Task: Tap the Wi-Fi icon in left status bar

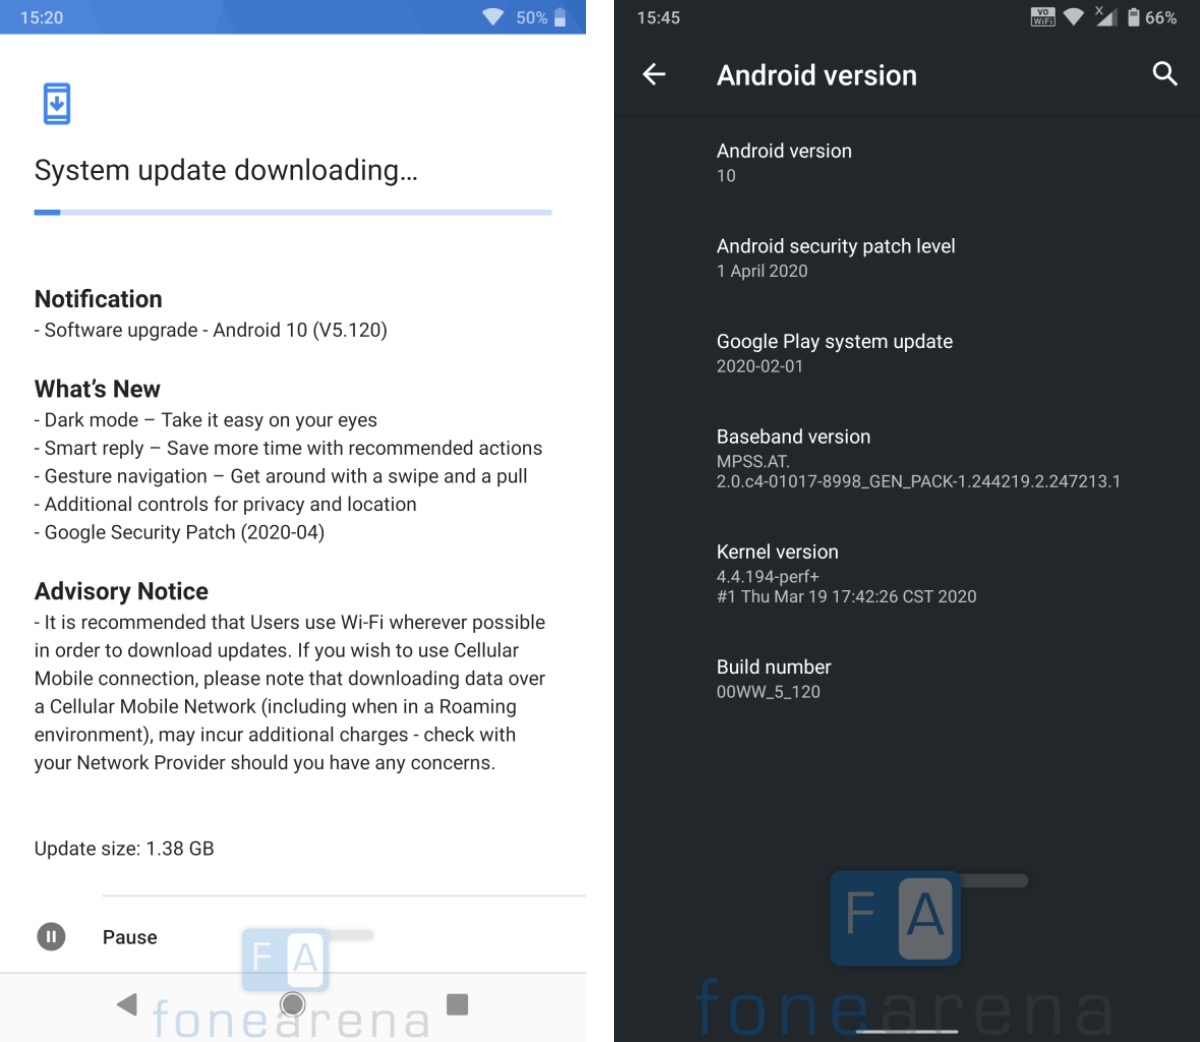Action: coord(493,17)
